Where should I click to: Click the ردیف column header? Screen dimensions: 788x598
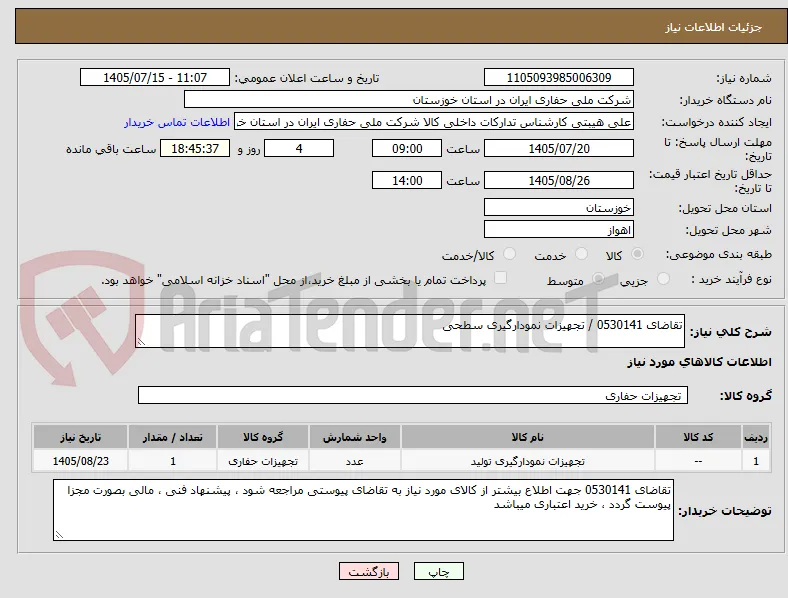[x=755, y=437]
